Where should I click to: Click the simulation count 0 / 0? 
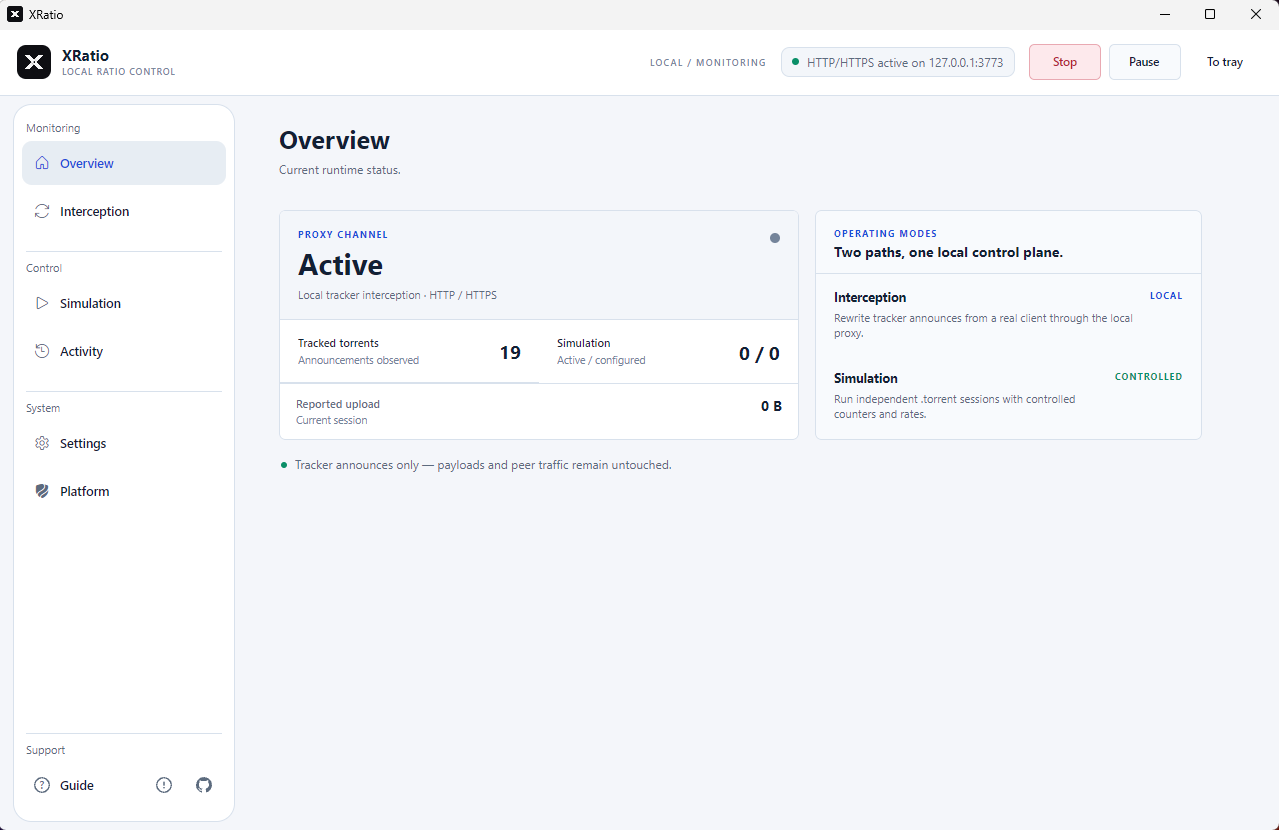coord(759,353)
